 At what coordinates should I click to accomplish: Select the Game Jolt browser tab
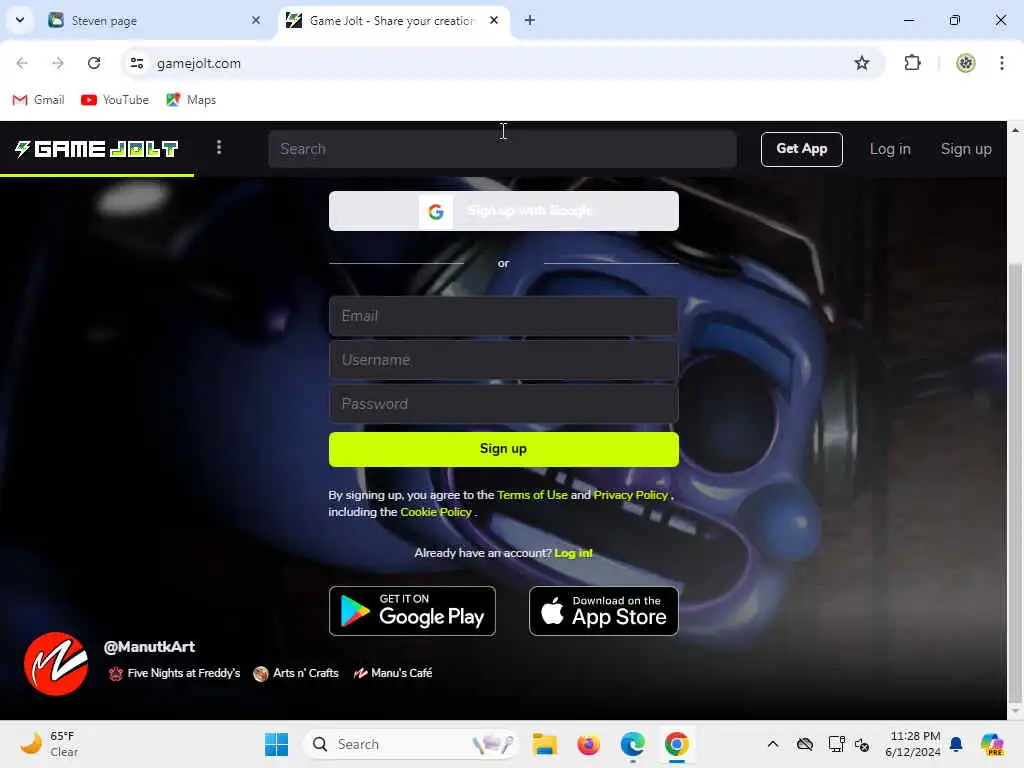(392, 20)
